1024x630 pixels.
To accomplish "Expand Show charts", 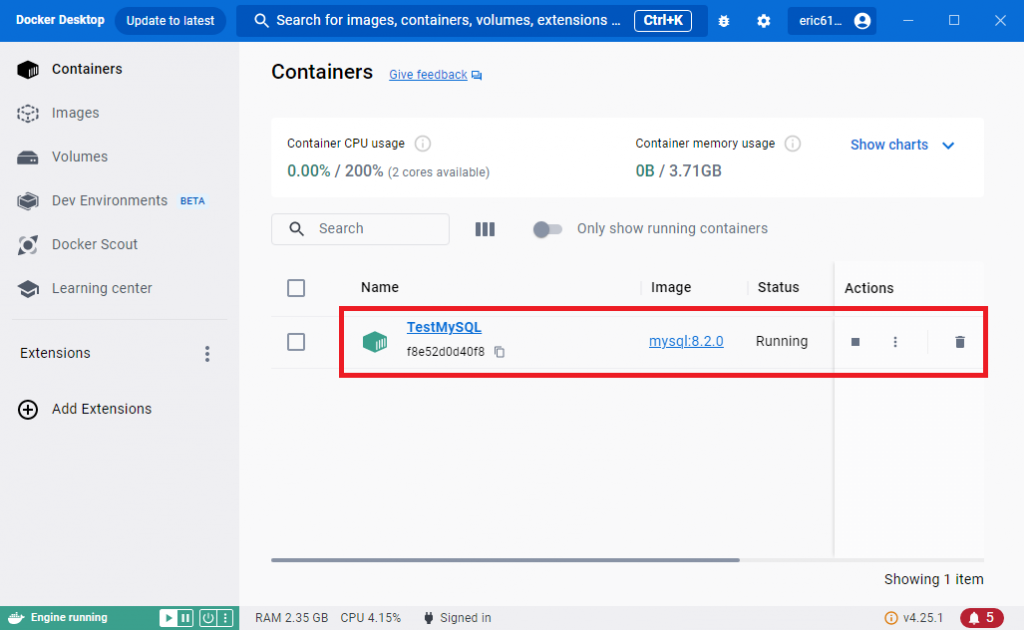I will [x=902, y=145].
